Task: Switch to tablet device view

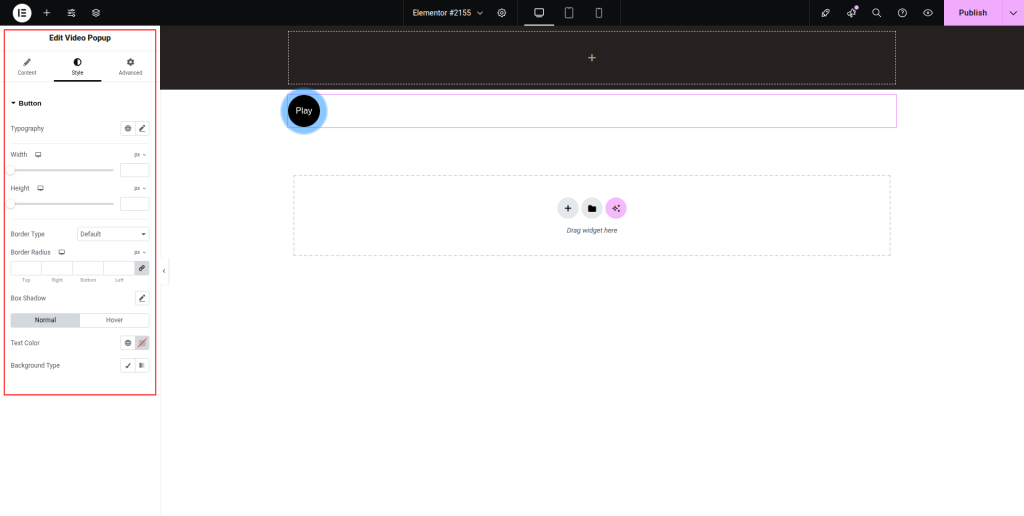Action: click(x=569, y=12)
